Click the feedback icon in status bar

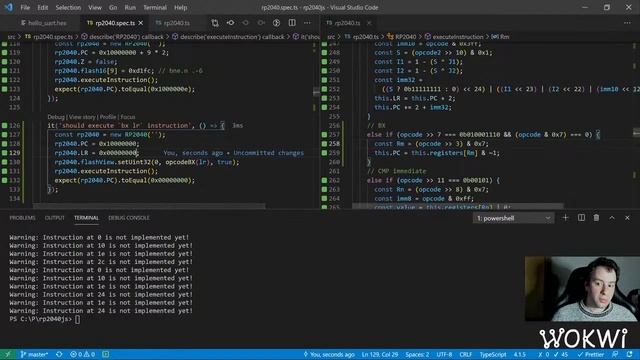pos(615,354)
